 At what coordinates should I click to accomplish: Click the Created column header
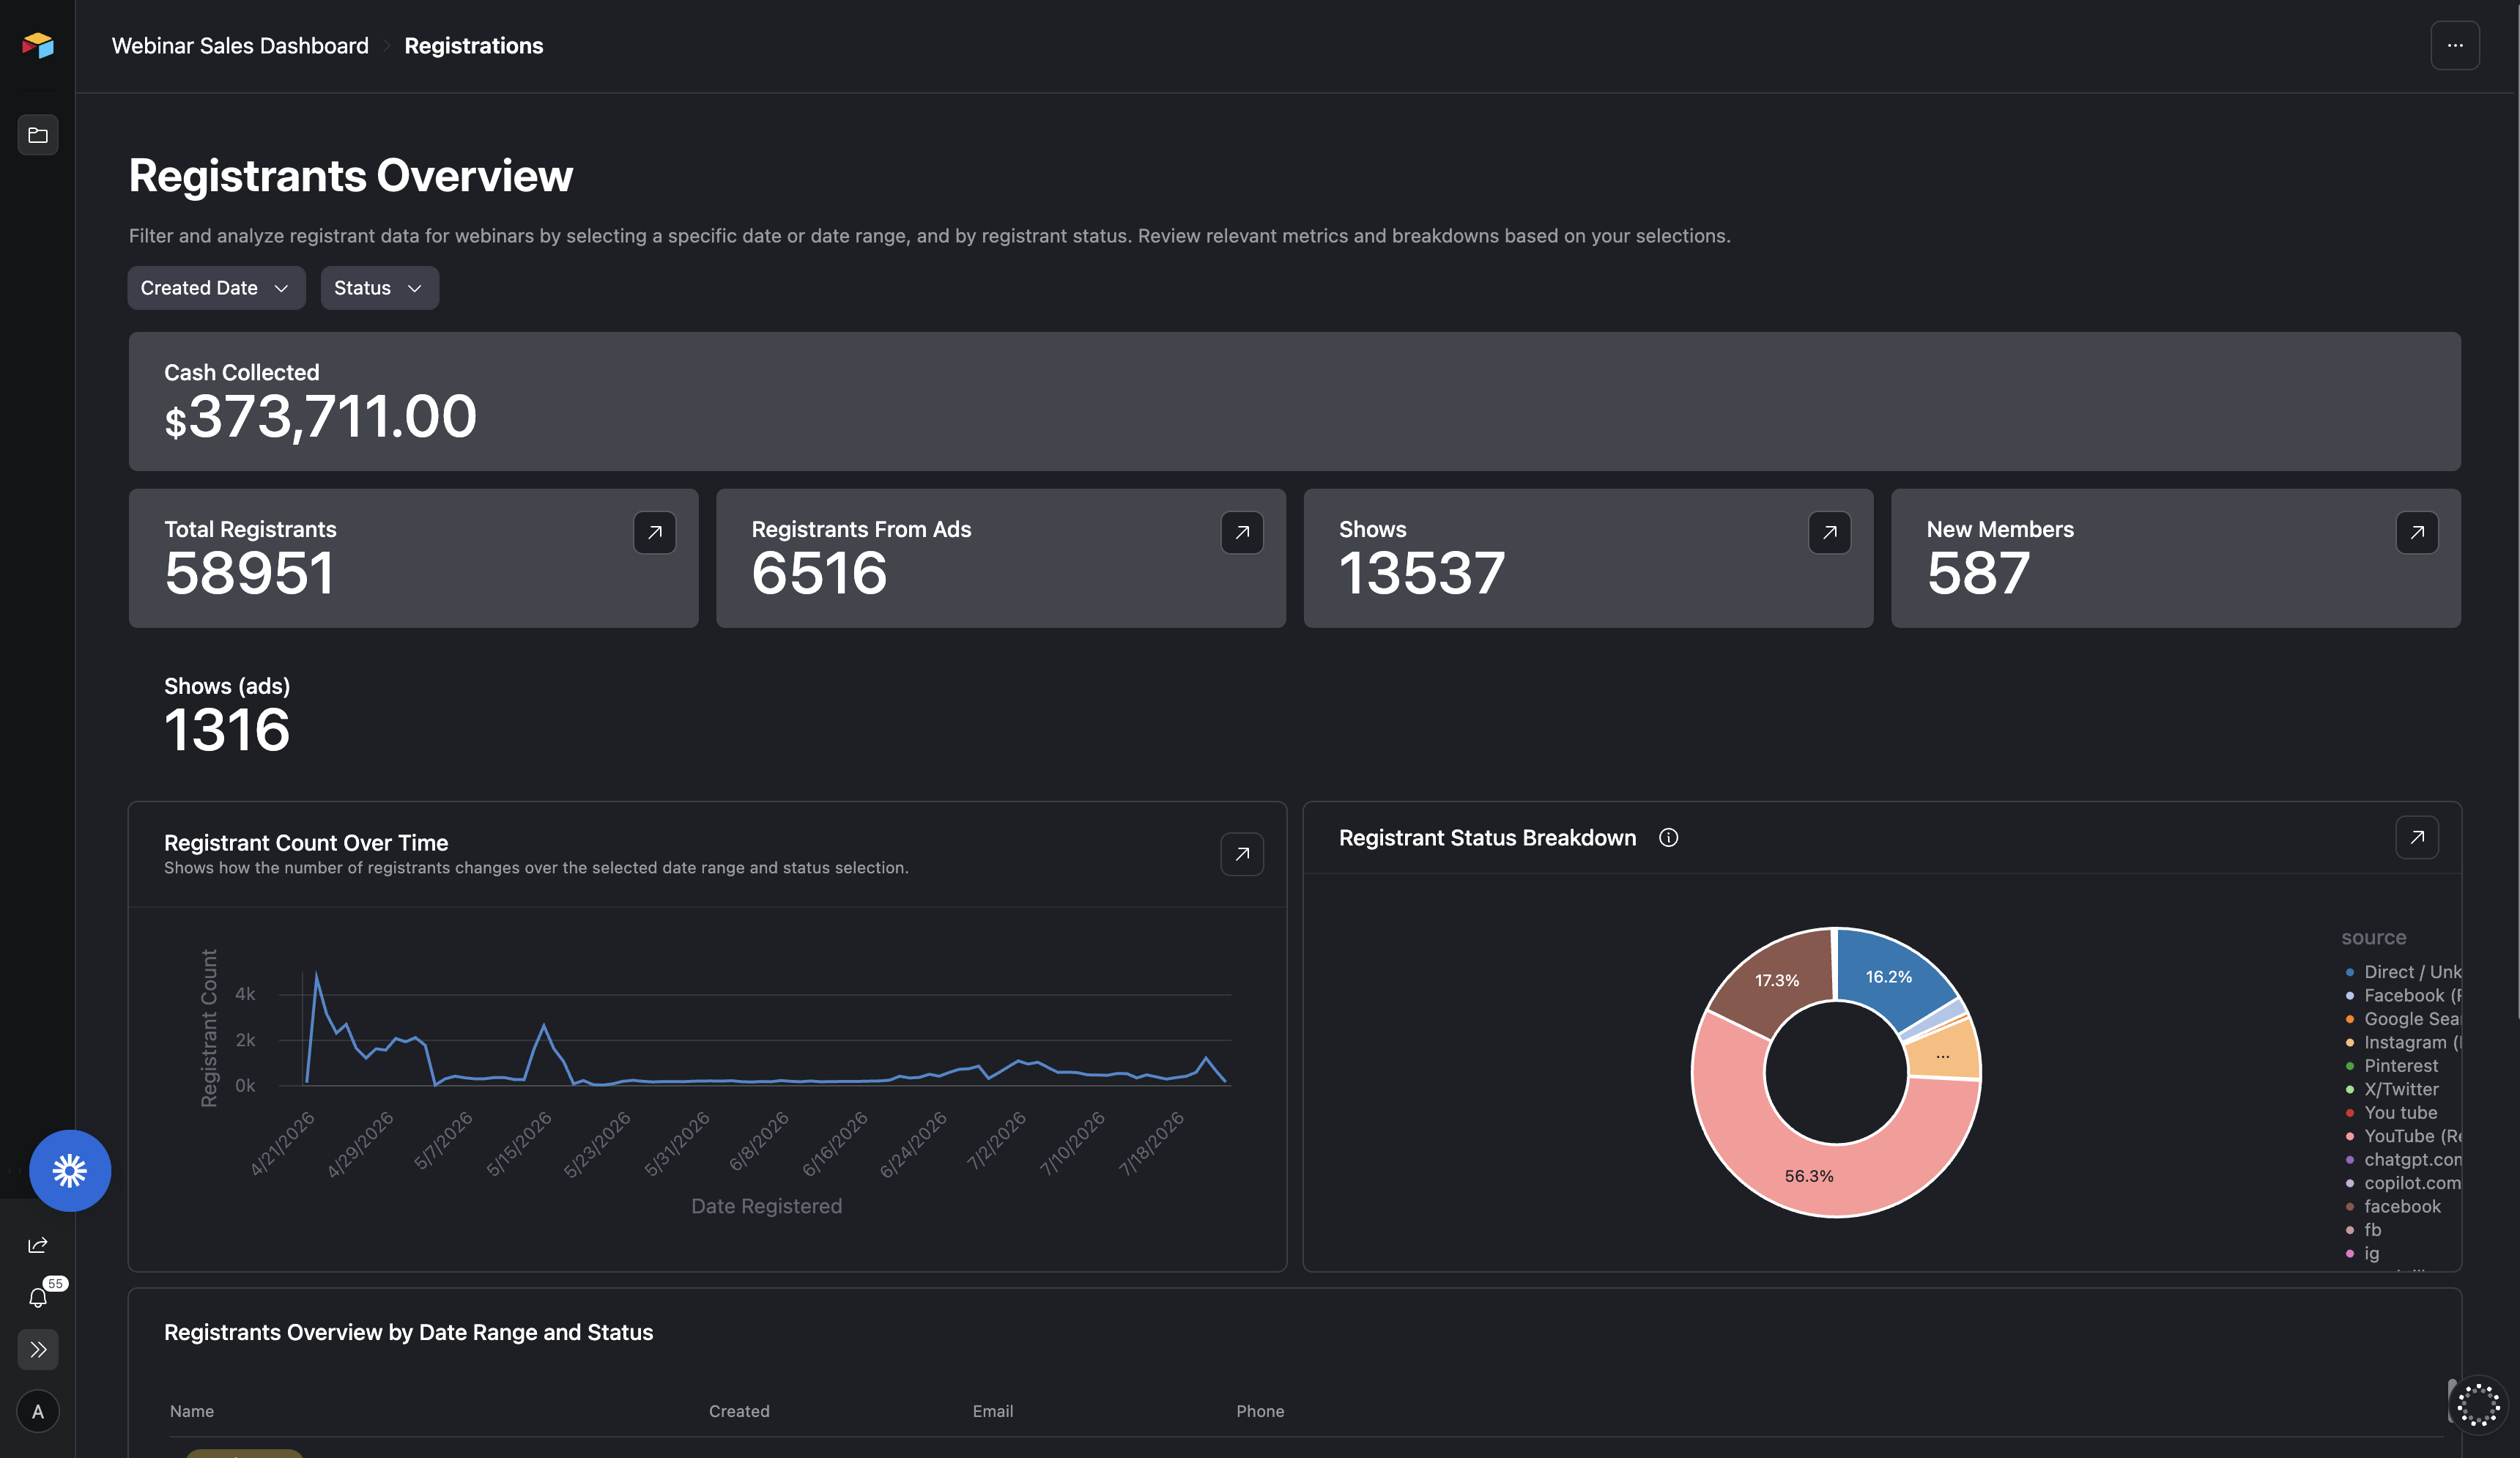tap(739, 1411)
